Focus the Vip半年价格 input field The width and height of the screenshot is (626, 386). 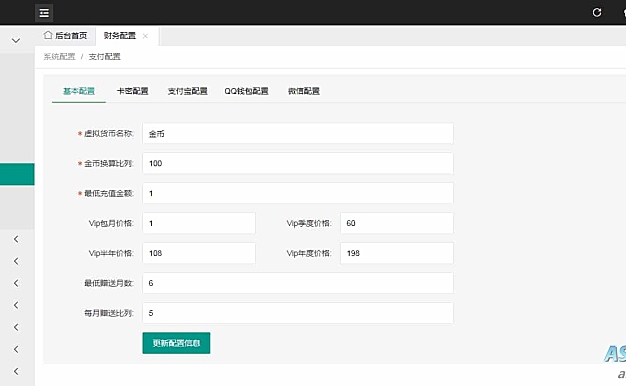tap(199, 253)
